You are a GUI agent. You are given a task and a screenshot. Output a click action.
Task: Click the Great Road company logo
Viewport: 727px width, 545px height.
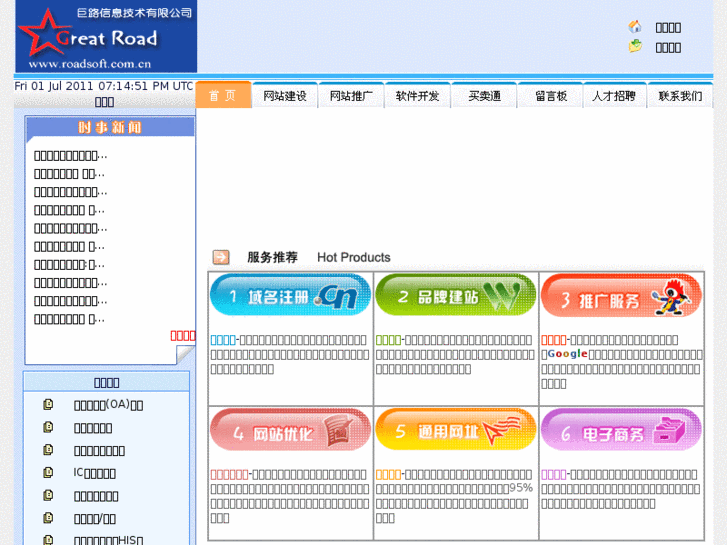[x=106, y=36]
